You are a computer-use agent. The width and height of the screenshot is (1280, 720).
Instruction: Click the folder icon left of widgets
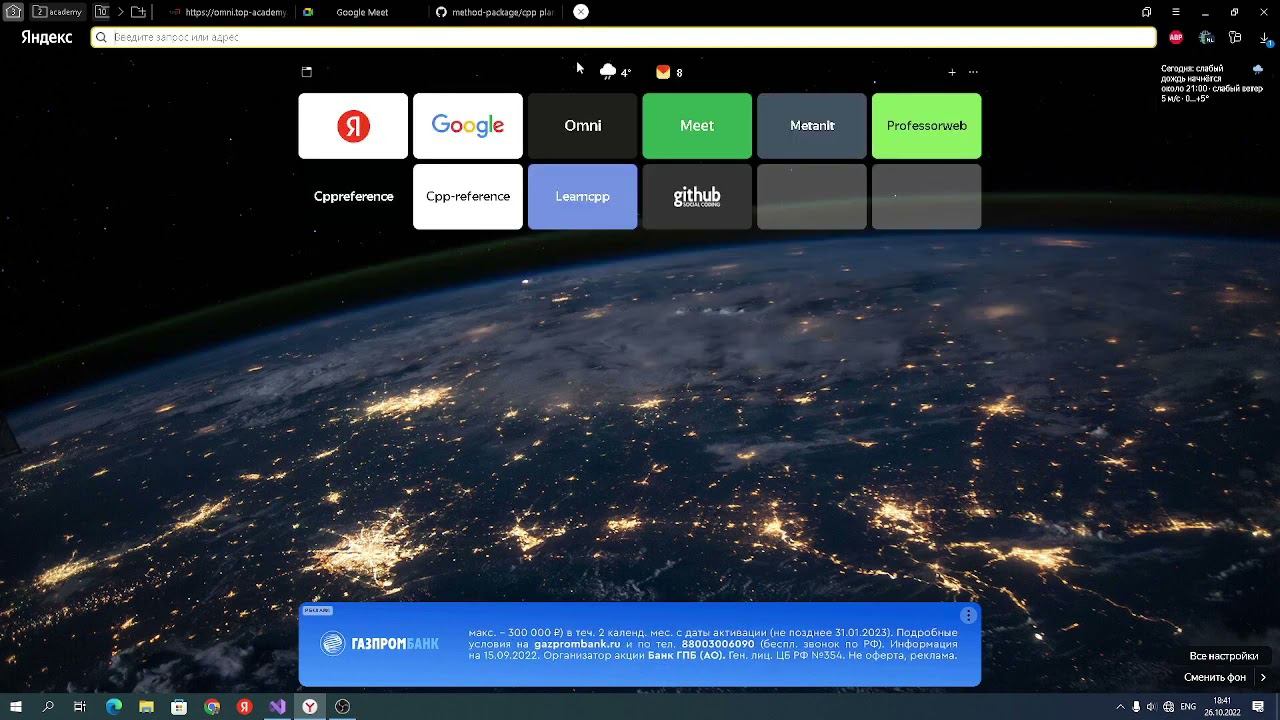pos(307,72)
